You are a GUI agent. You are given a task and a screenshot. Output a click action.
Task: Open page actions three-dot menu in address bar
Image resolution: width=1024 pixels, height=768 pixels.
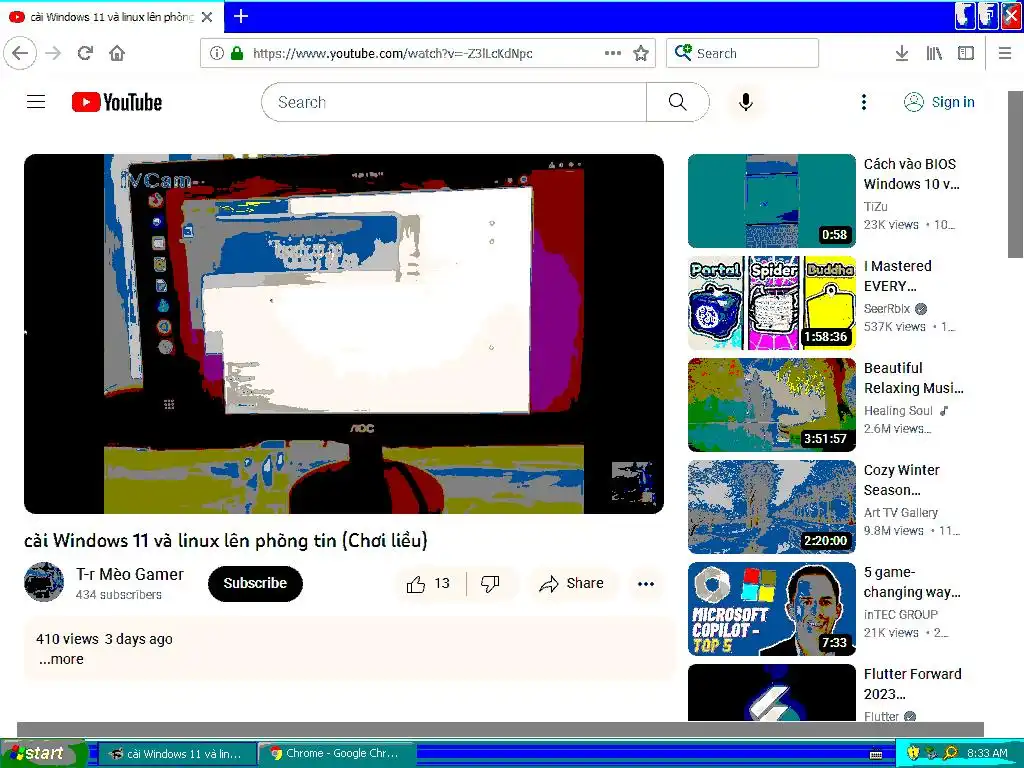613,53
